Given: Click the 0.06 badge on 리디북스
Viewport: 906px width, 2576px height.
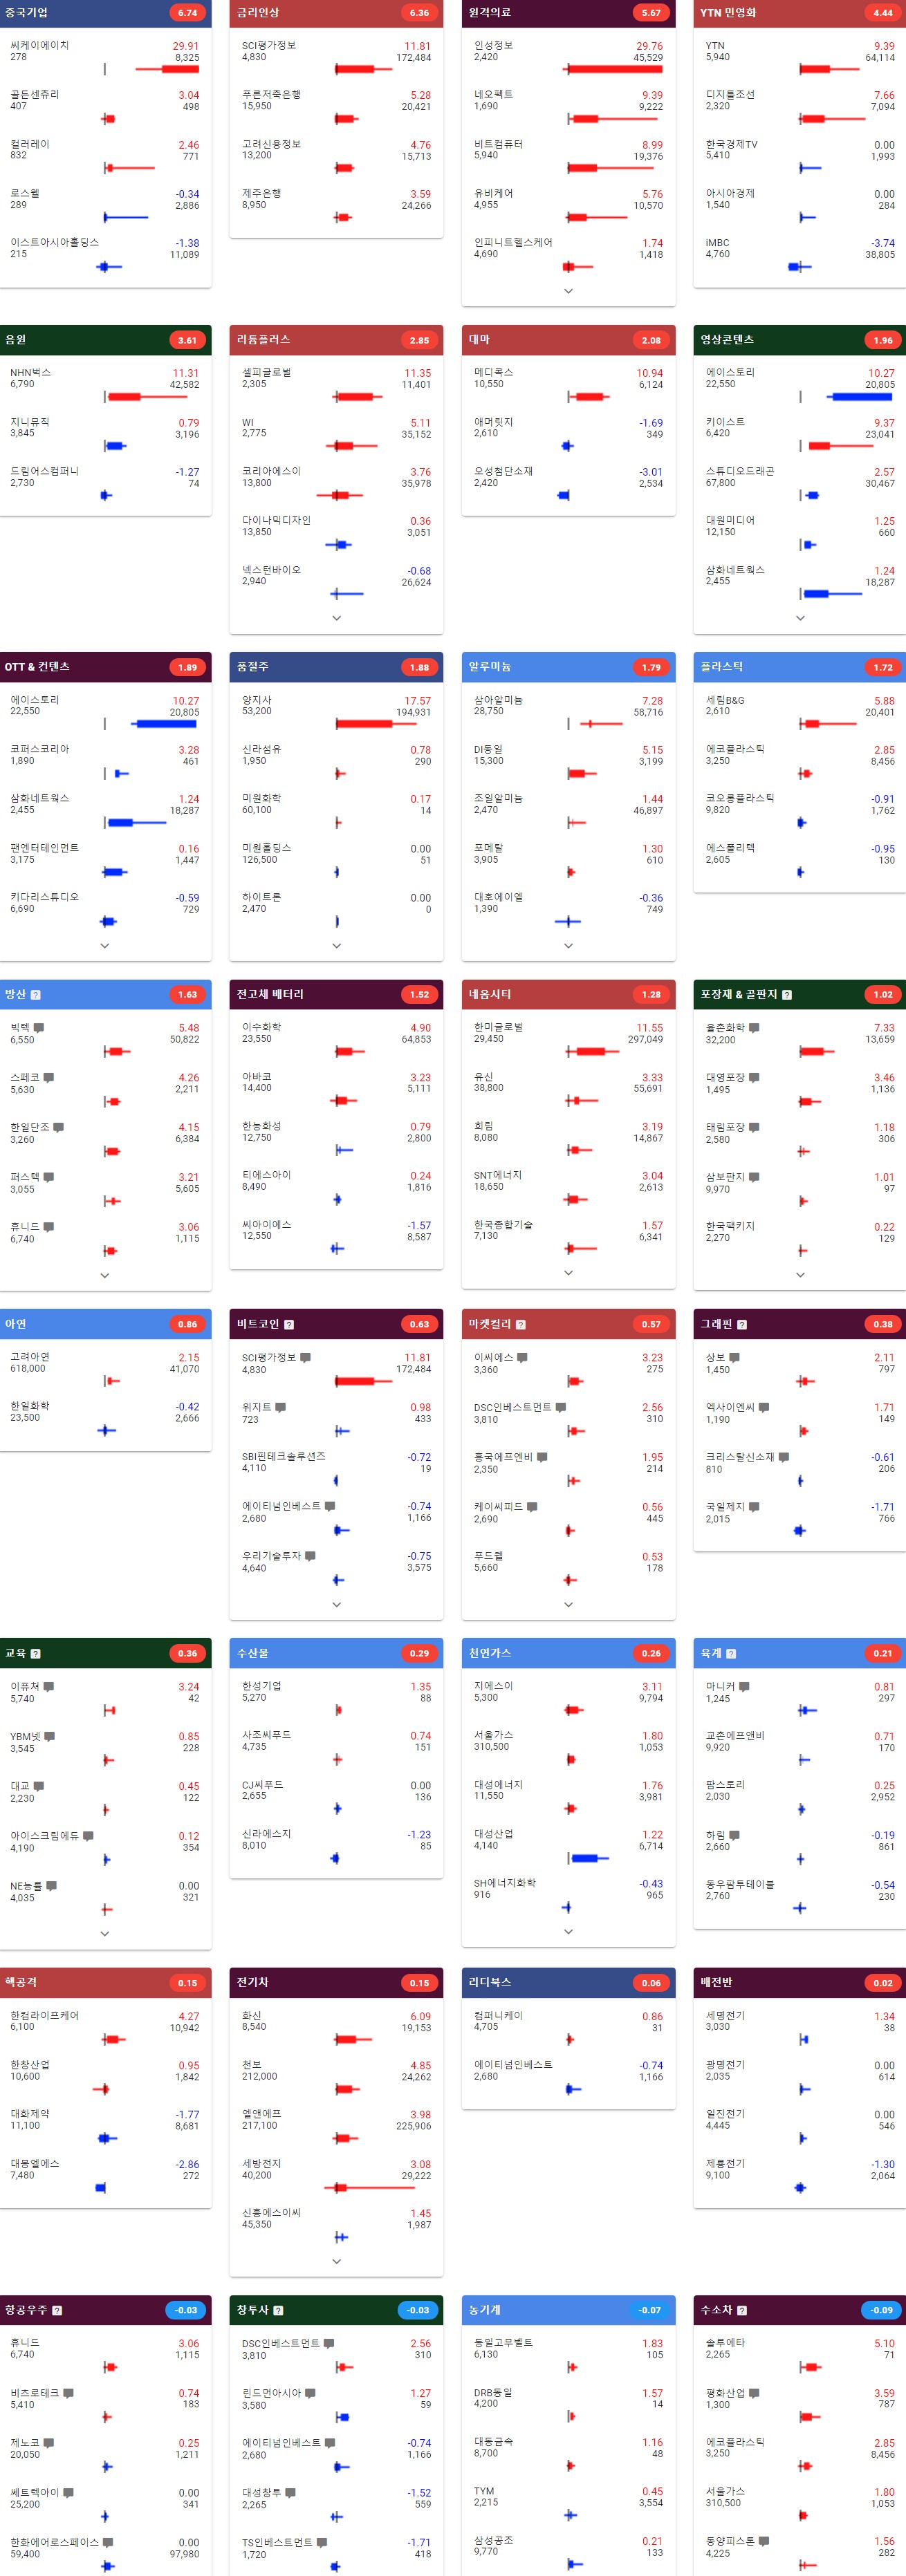Looking at the screenshot, I should click(651, 1982).
